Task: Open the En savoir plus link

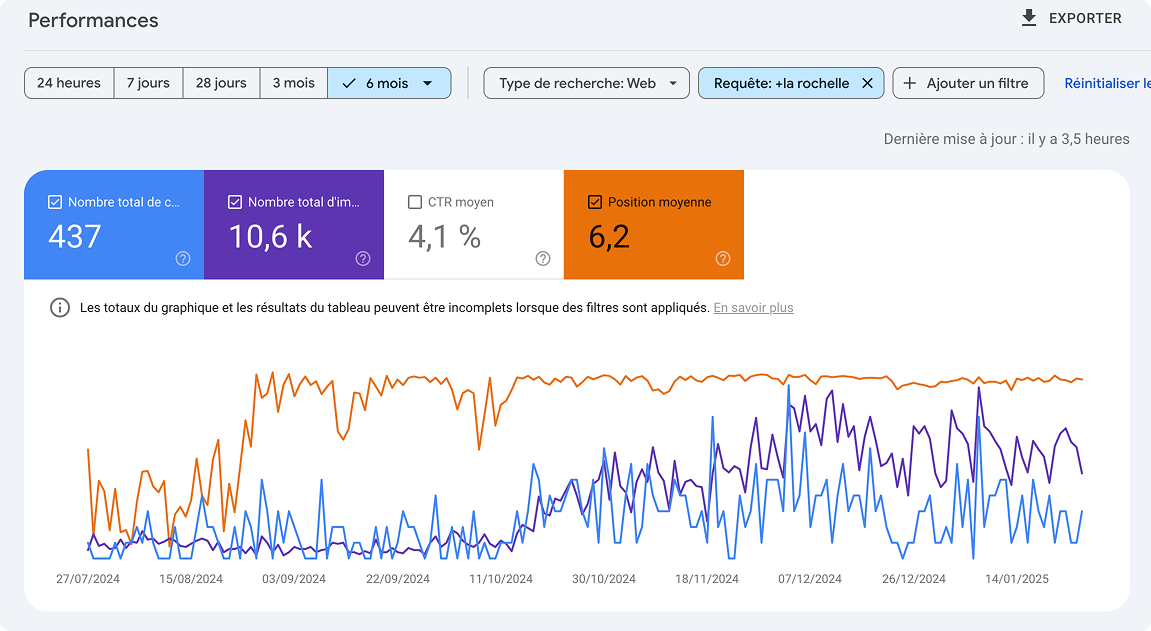Action: click(753, 308)
